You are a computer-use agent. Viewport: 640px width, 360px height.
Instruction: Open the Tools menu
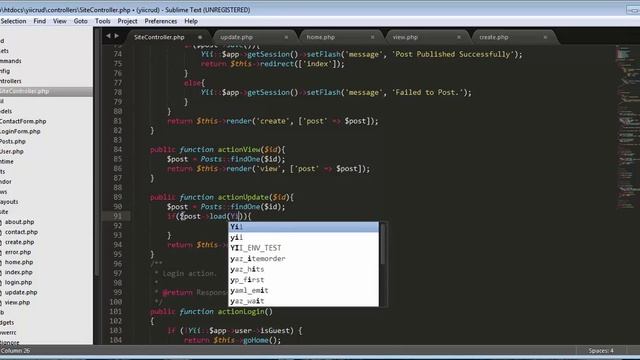pos(102,21)
